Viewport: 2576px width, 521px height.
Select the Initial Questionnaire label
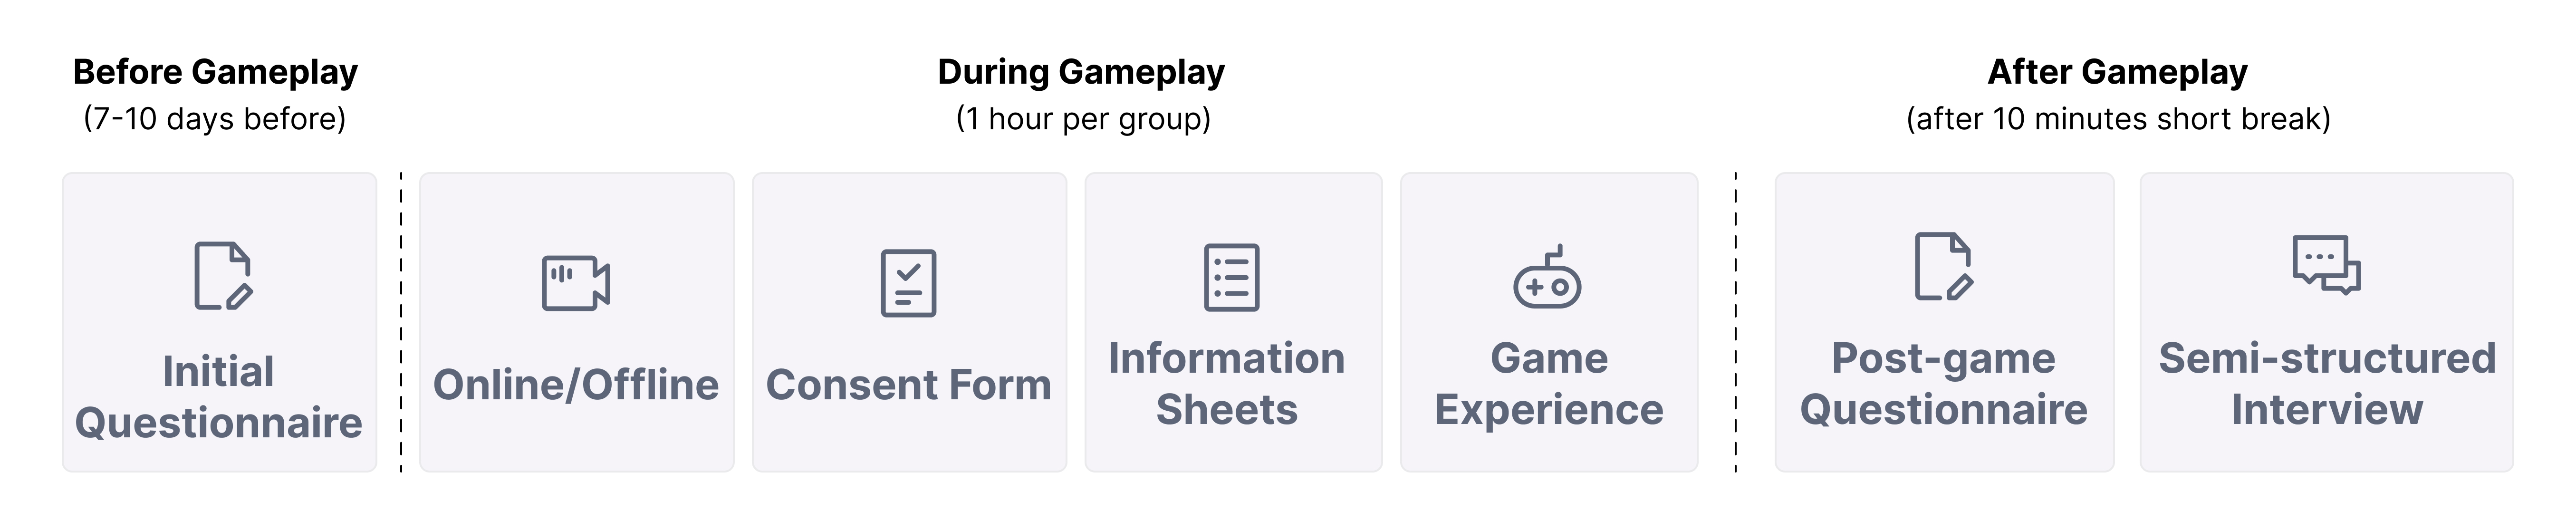click(x=219, y=397)
